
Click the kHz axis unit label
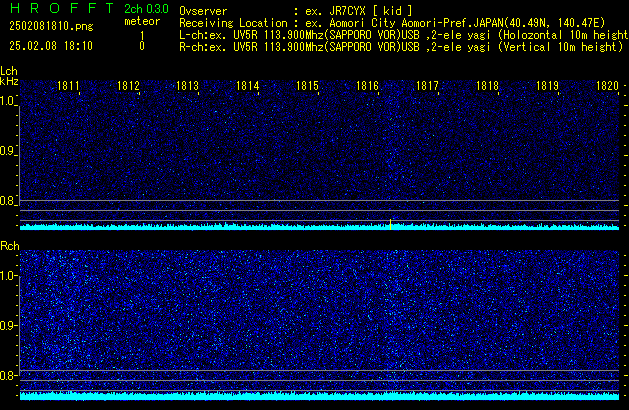coord(9,81)
